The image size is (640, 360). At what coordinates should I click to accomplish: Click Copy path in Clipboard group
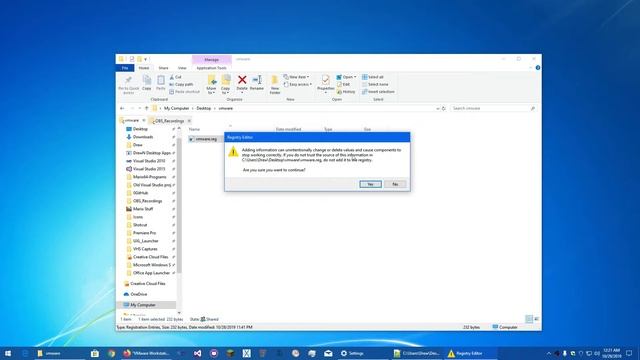181,84
